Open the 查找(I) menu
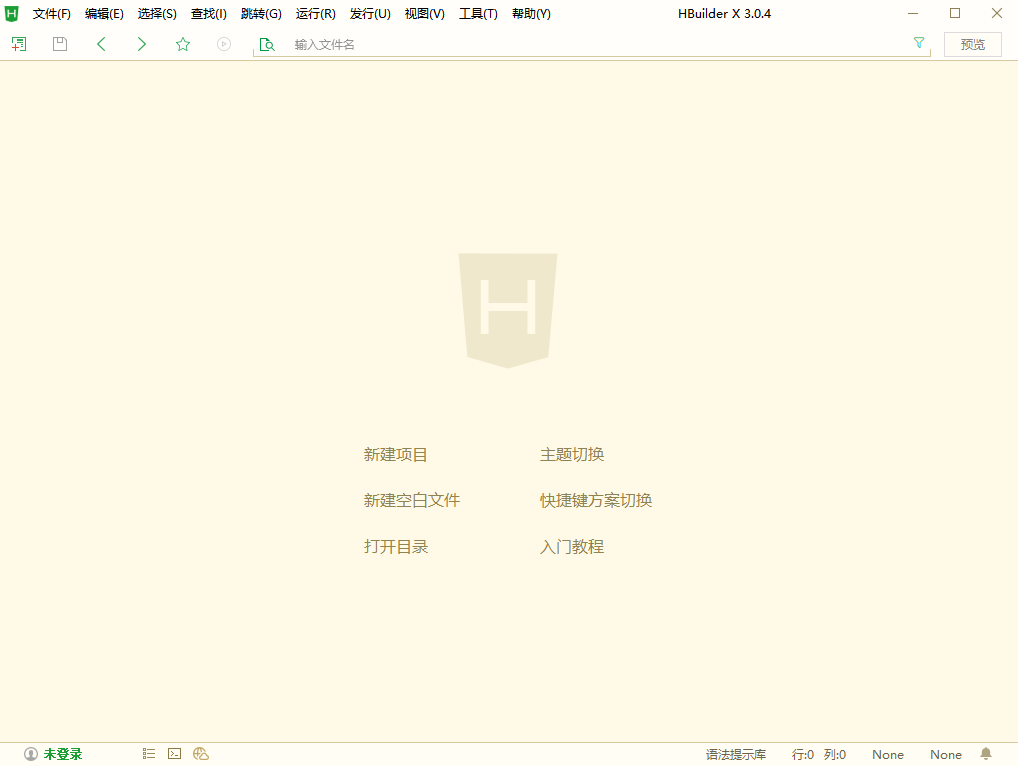 coord(208,14)
